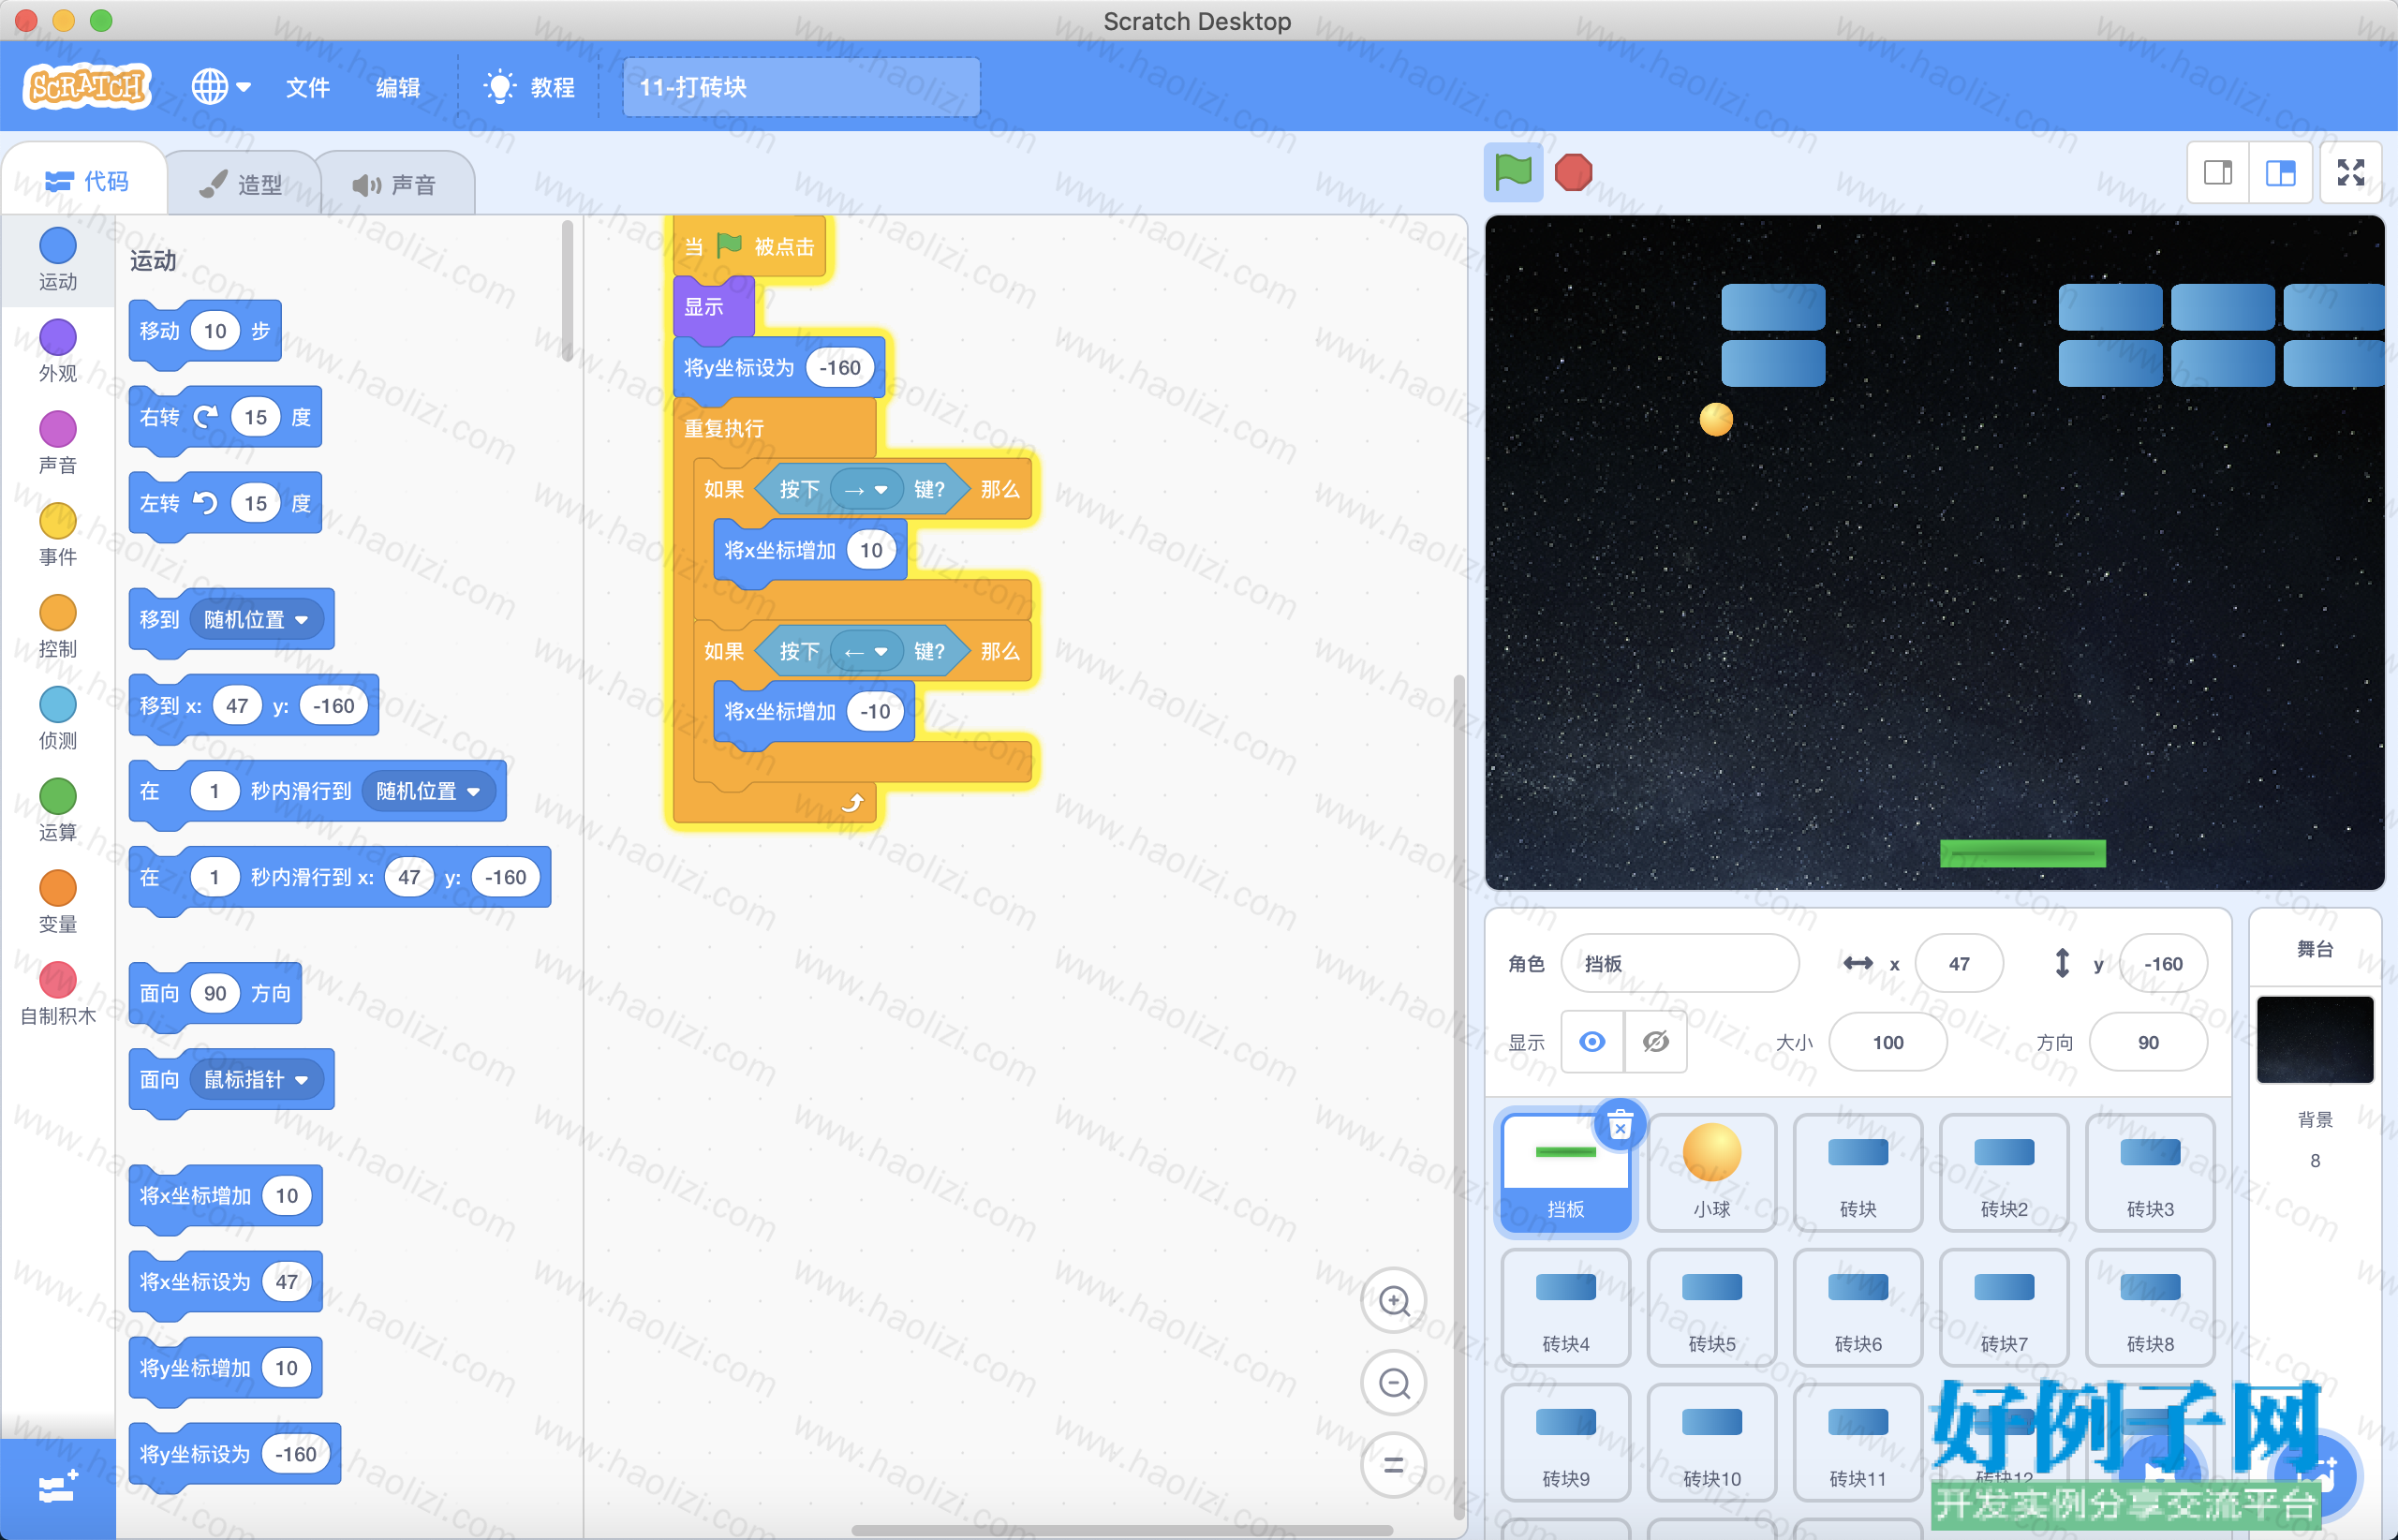Enter full screen stage mode
The image size is (2398, 1540).
pos(2351,173)
